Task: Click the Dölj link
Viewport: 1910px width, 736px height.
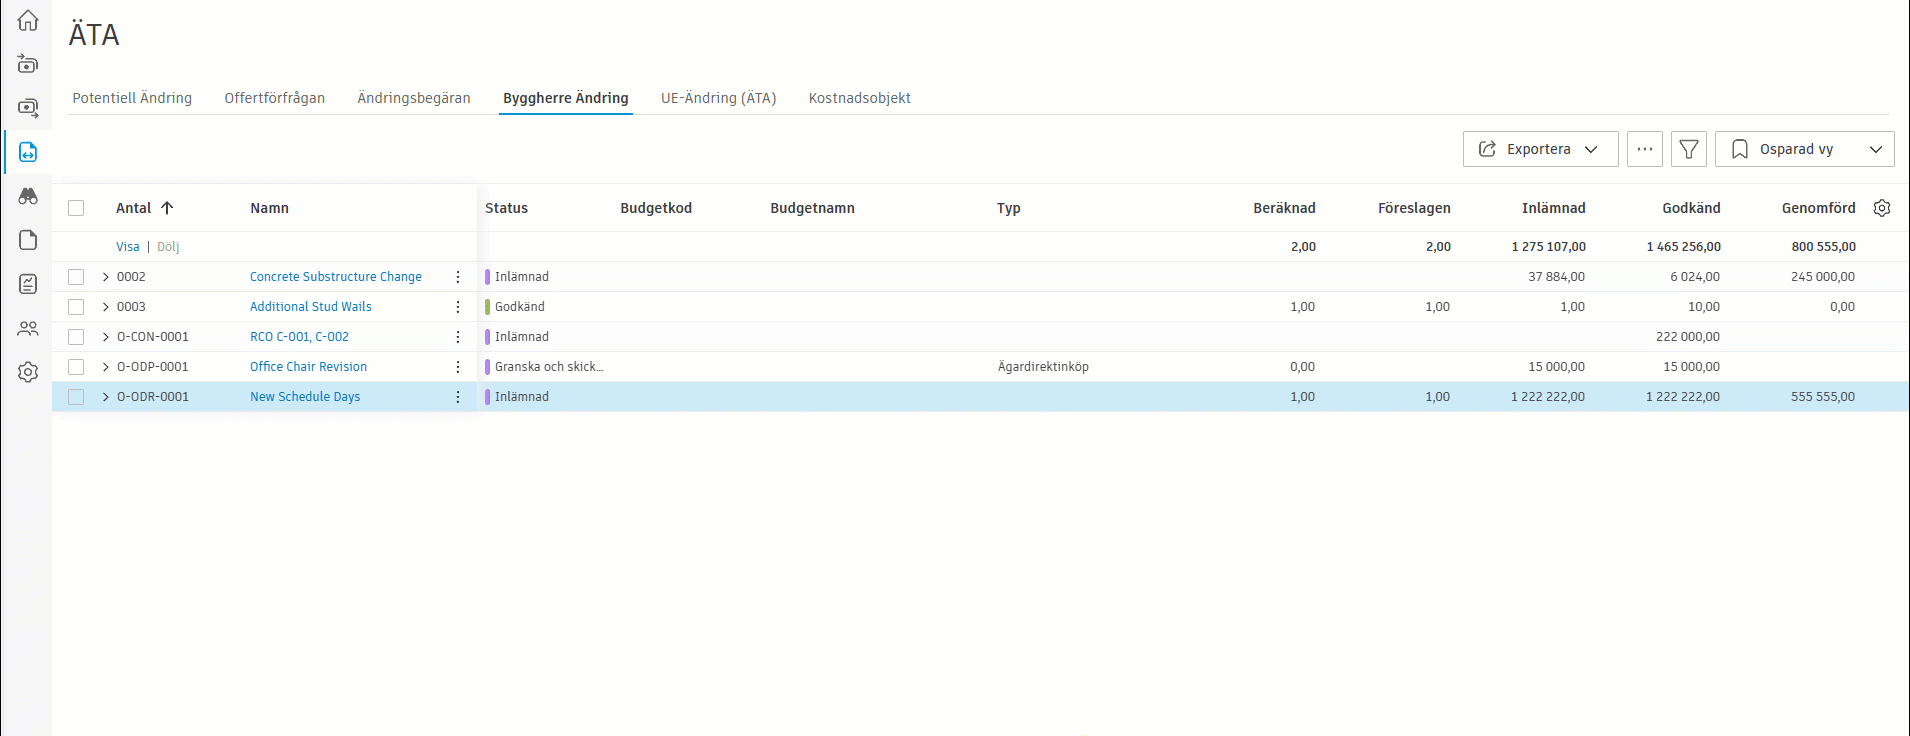Action: [x=168, y=247]
